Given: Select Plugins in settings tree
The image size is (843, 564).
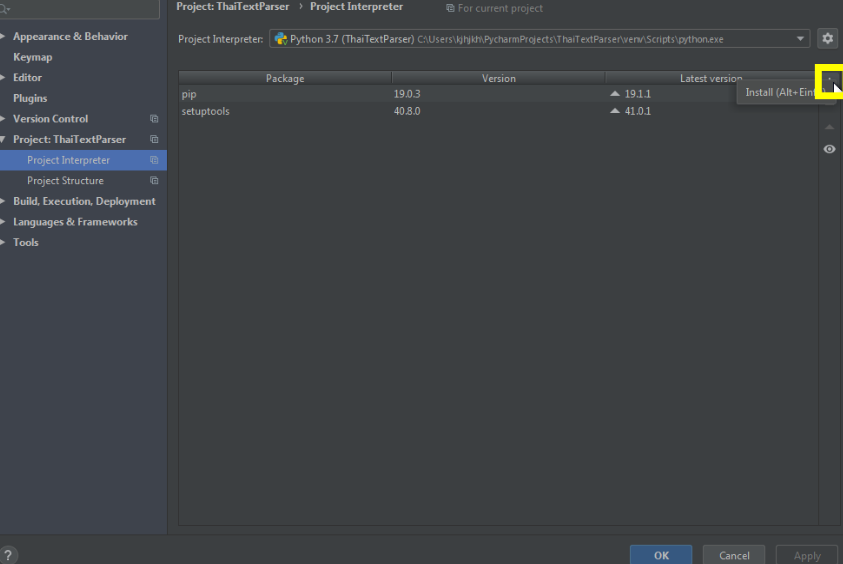Looking at the screenshot, I should click(30, 98).
